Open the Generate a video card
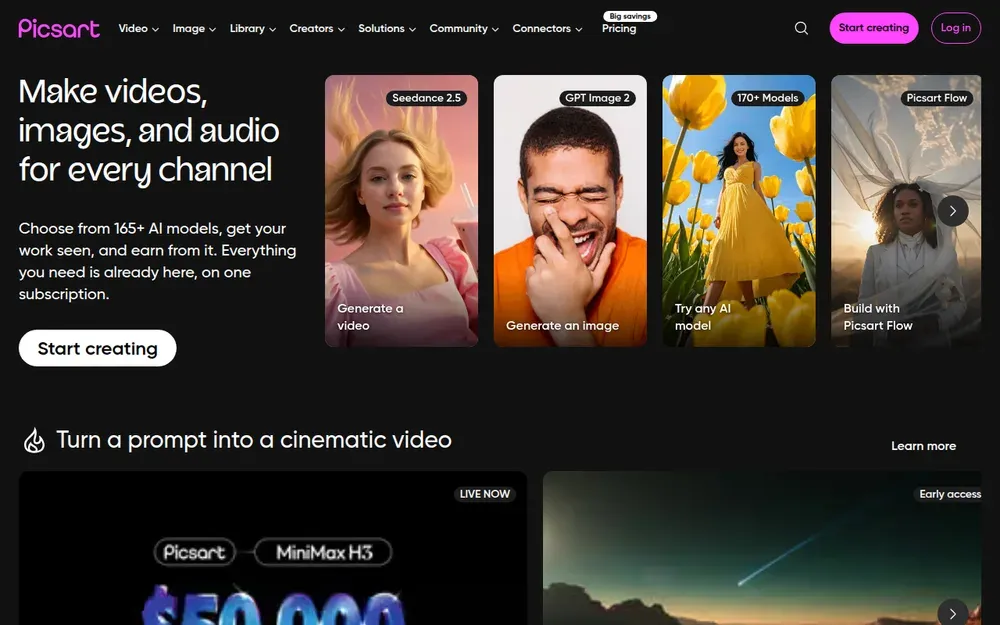Screen dimensions: 1000x625 [401, 211]
